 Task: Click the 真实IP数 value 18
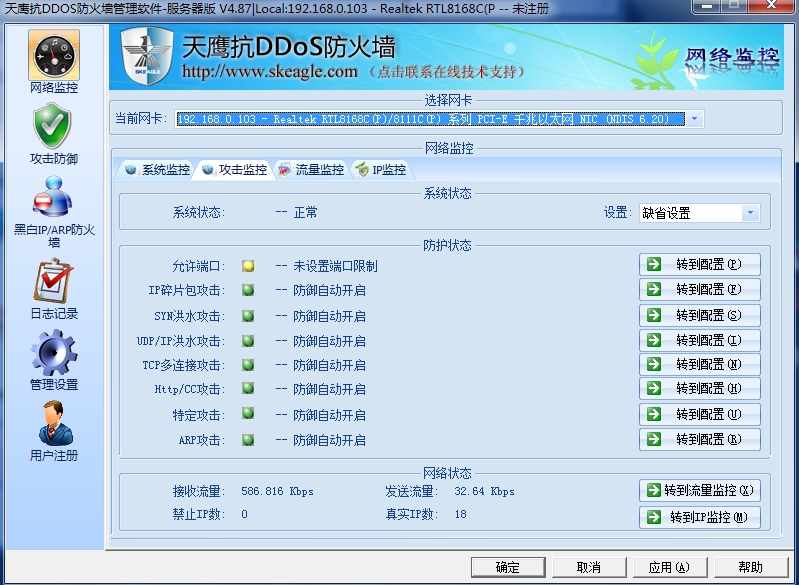pyautogui.click(x=461, y=514)
